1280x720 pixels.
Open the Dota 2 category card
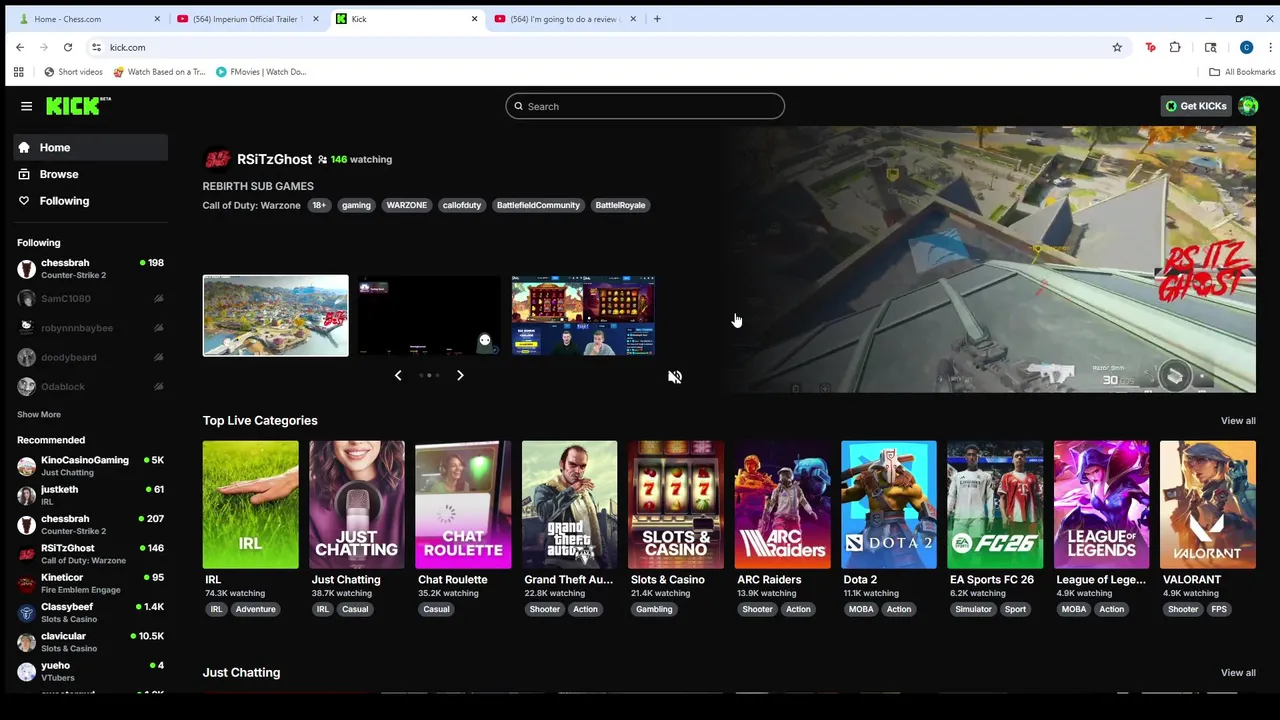click(889, 505)
